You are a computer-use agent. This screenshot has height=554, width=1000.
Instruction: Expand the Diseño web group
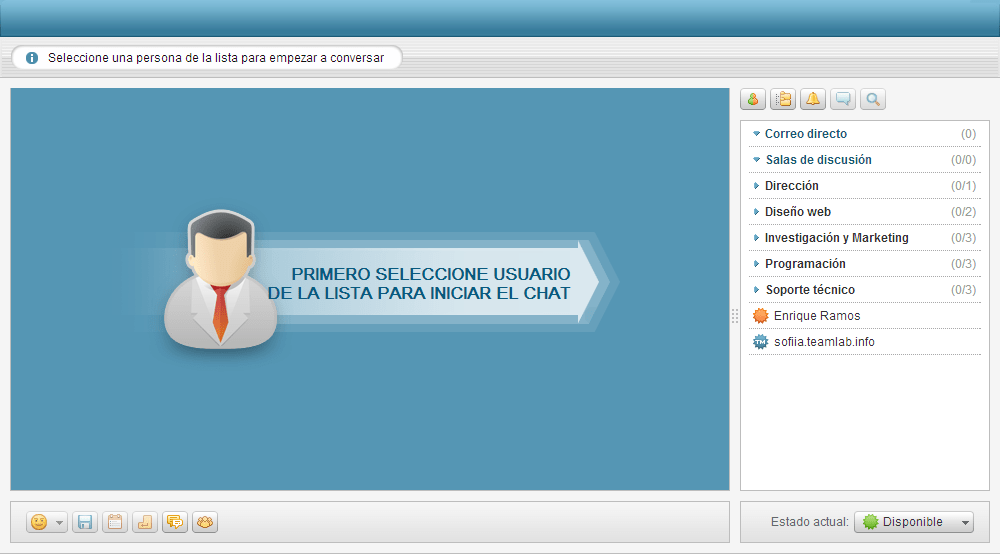756,212
